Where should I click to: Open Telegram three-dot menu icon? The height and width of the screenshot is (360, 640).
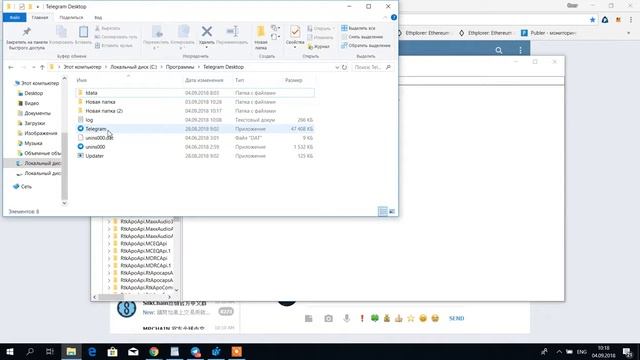click(x=520, y=50)
